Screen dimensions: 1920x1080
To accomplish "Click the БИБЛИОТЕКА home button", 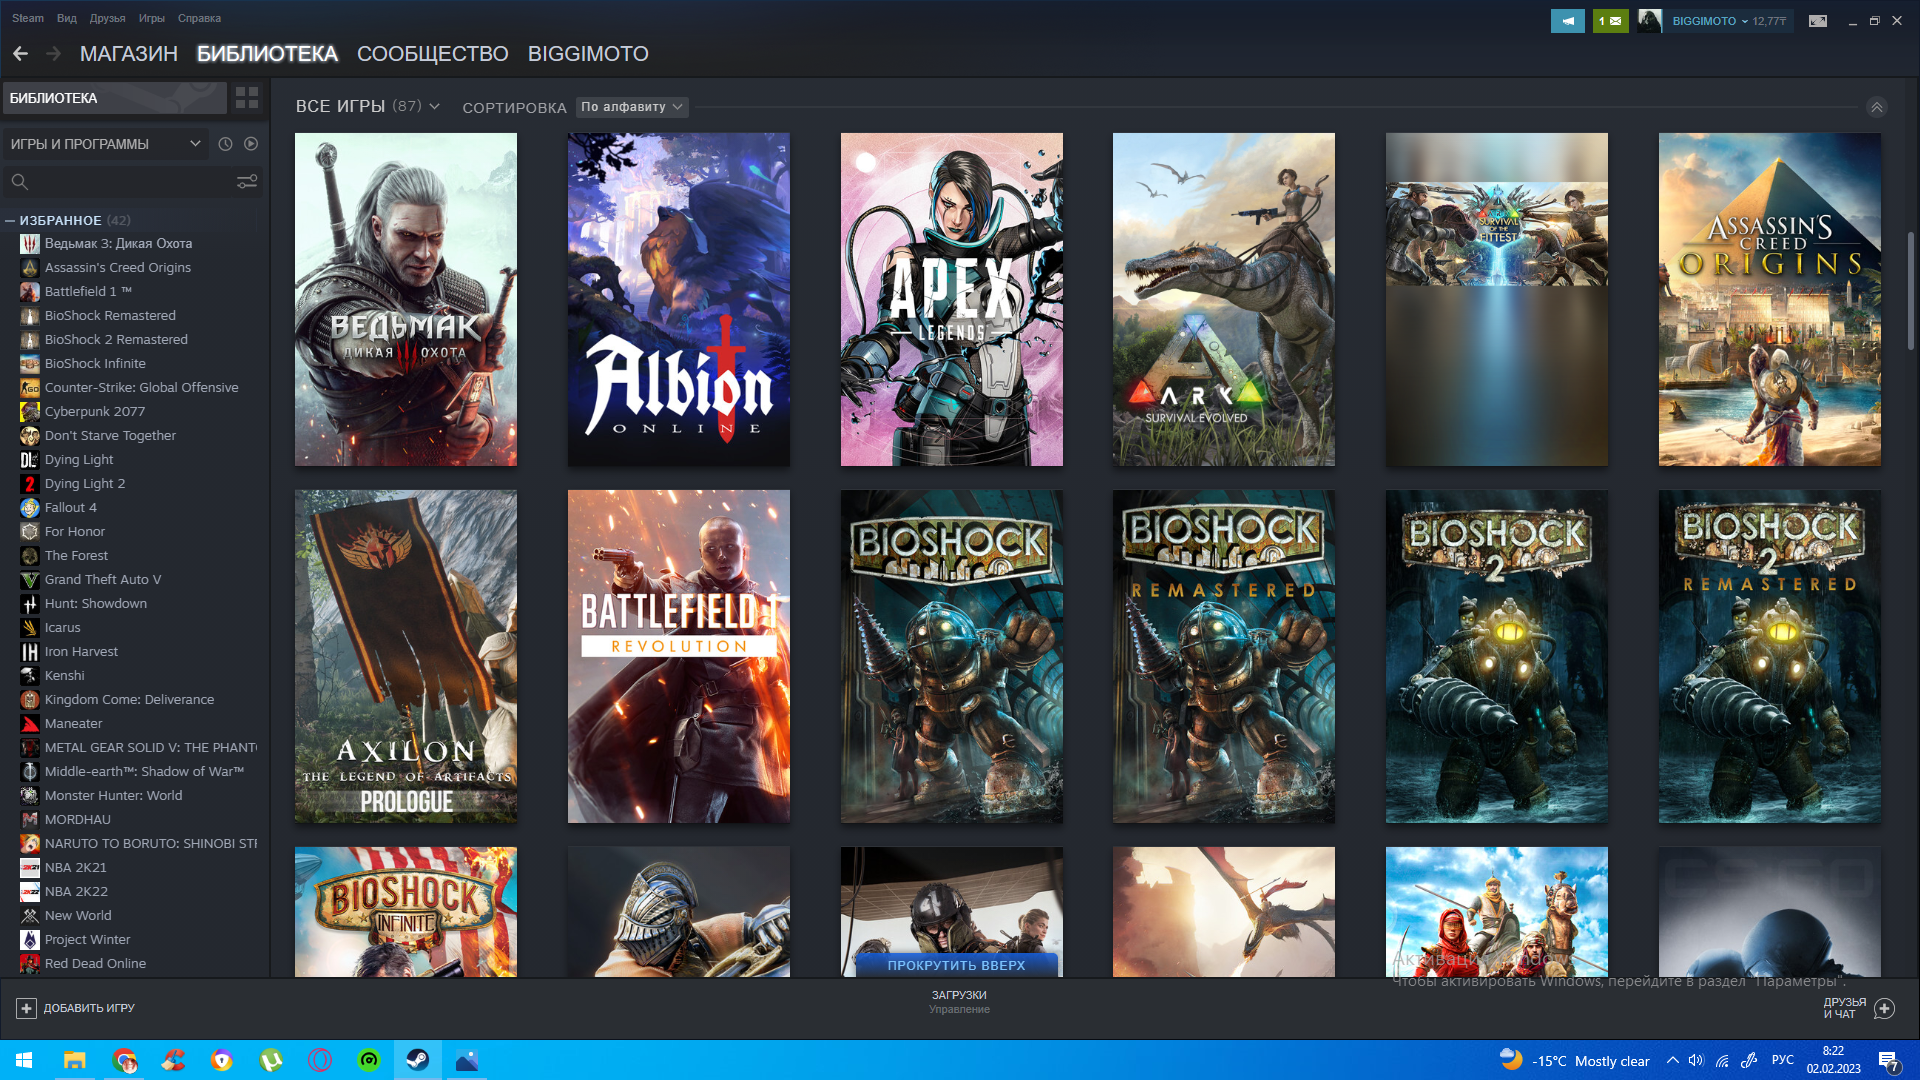I will pos(115,98).
